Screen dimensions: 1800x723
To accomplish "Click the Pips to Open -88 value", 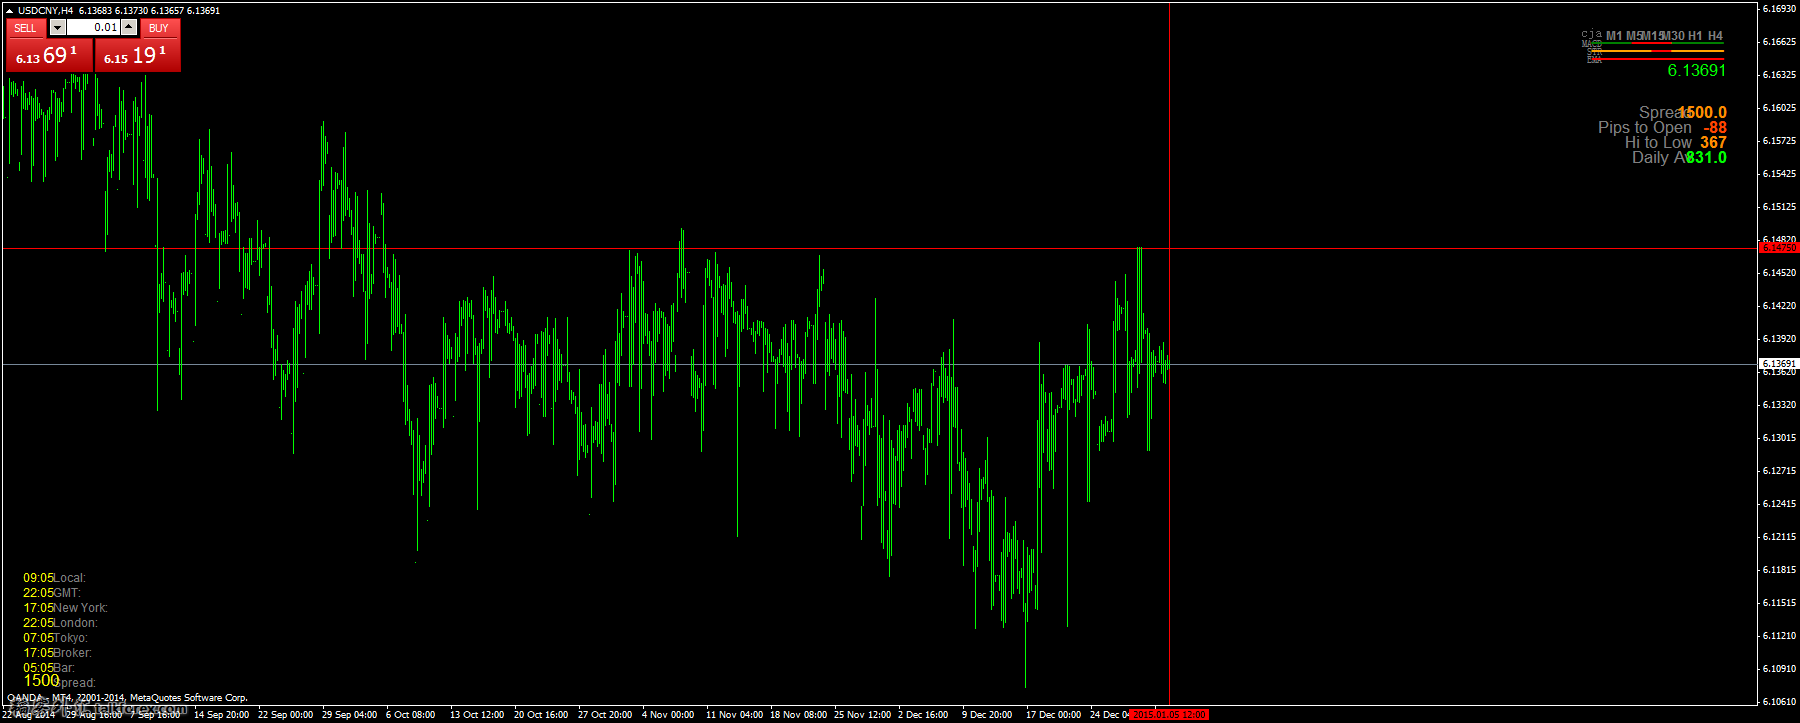I will (x=1715, y=127).
